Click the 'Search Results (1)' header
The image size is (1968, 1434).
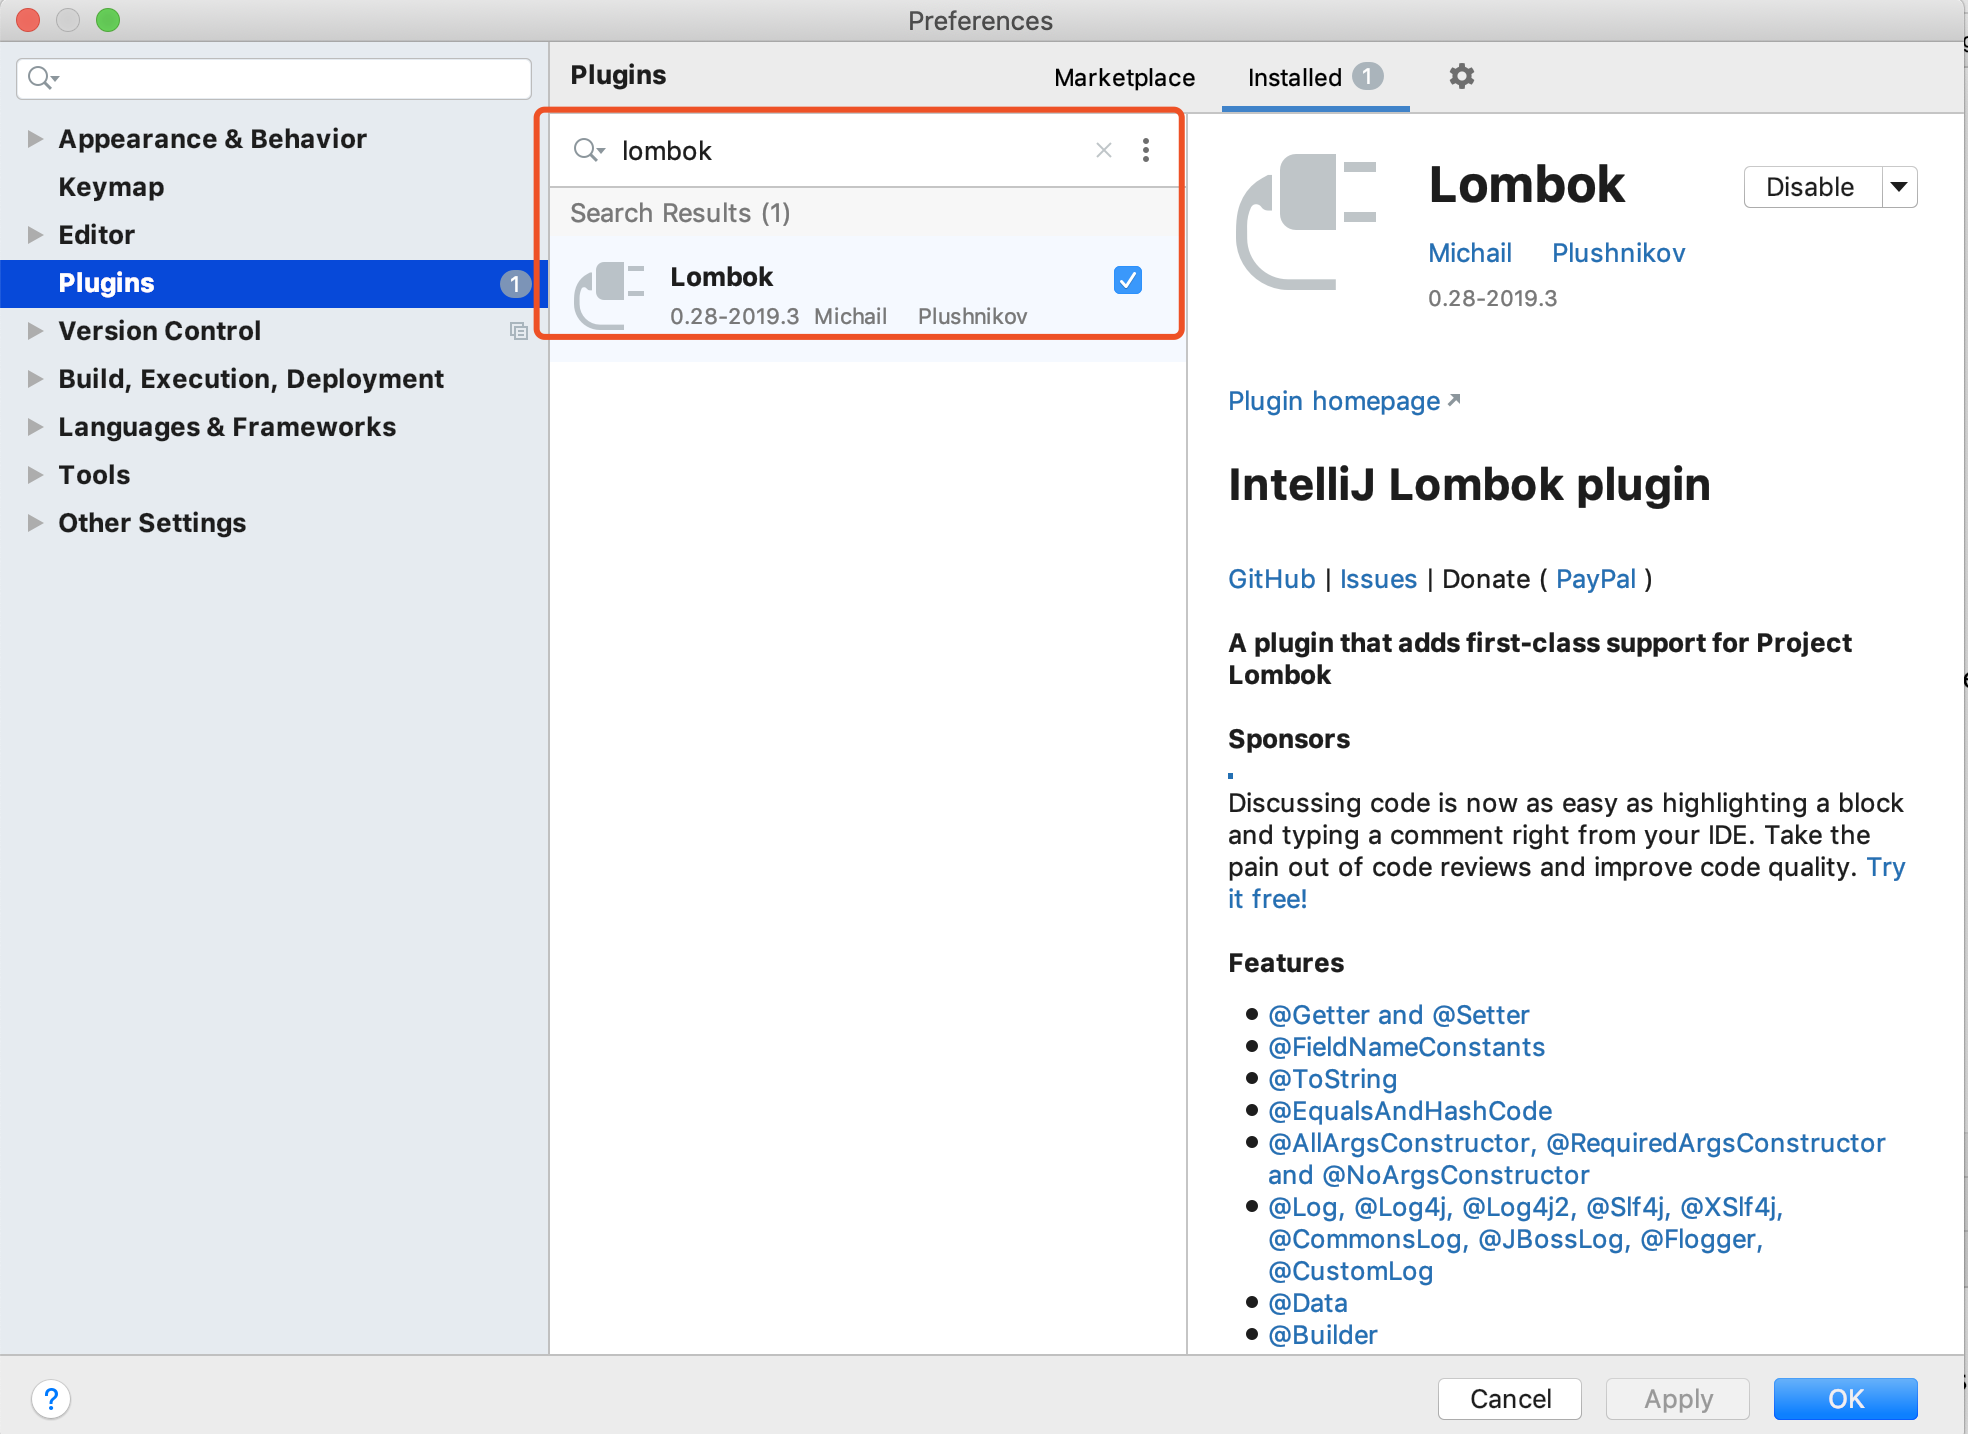[x=680, y=213]
